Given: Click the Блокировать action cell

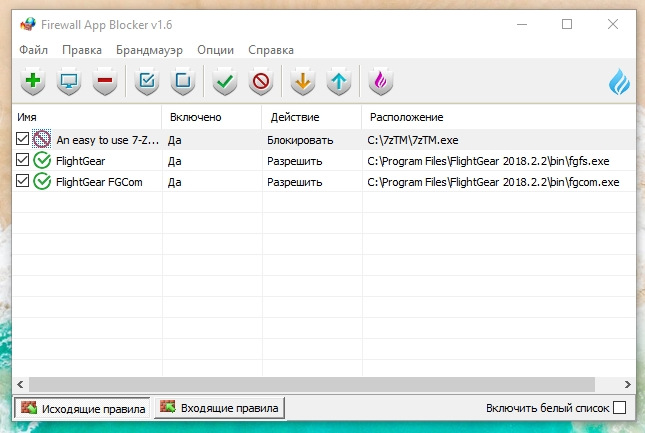Looking at the screenshot, I should (300, 140).
